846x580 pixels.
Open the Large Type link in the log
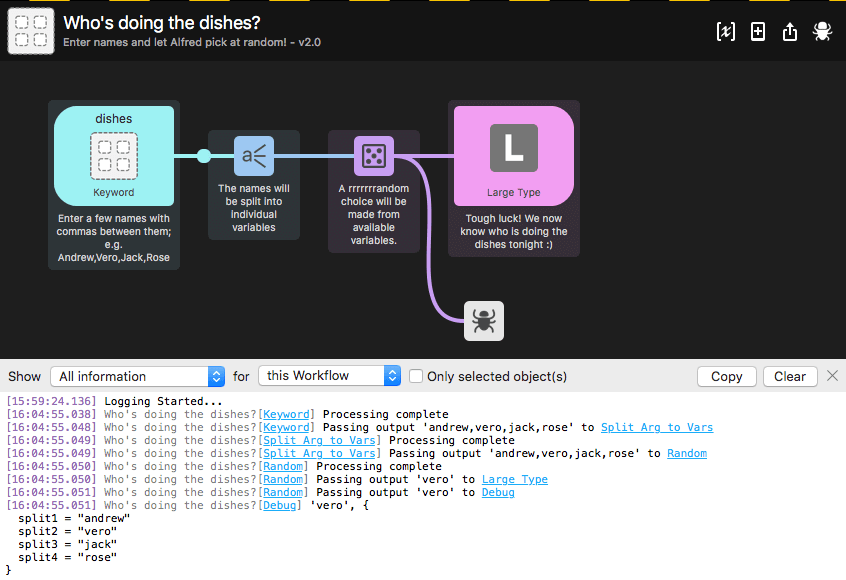click(x=514, y=479)
